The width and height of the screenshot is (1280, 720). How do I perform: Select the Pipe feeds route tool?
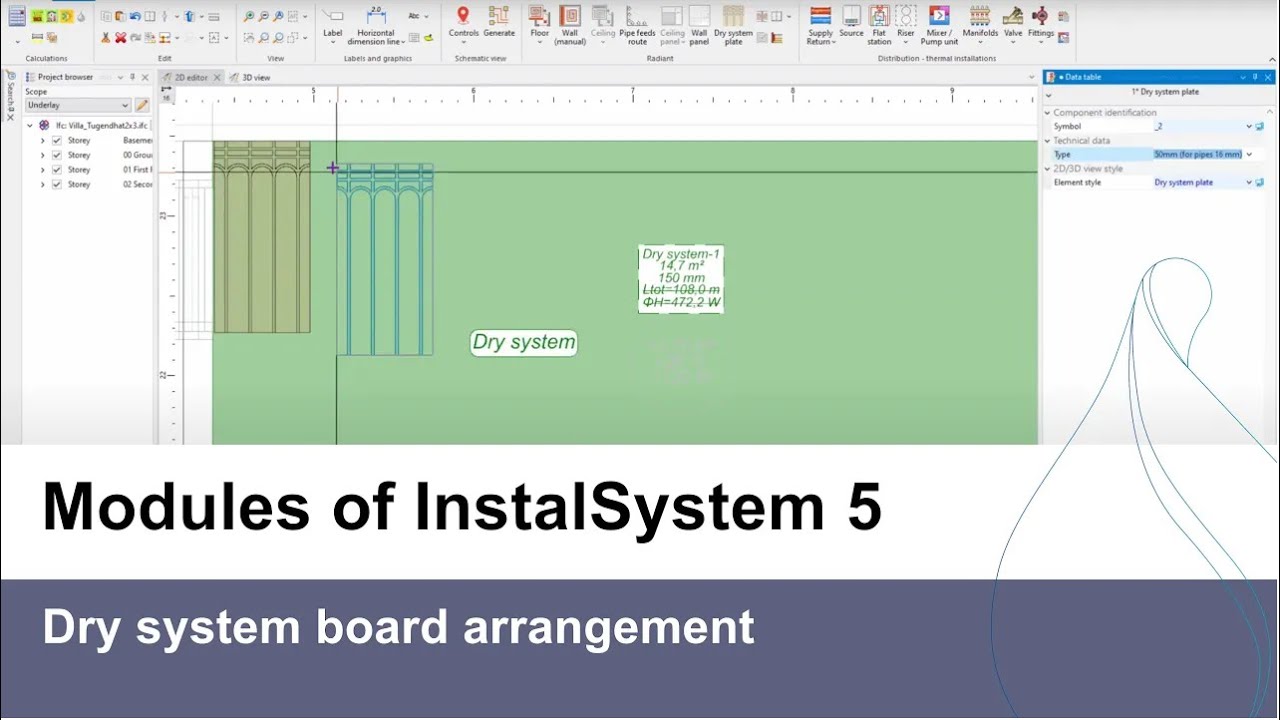(637, 27)
